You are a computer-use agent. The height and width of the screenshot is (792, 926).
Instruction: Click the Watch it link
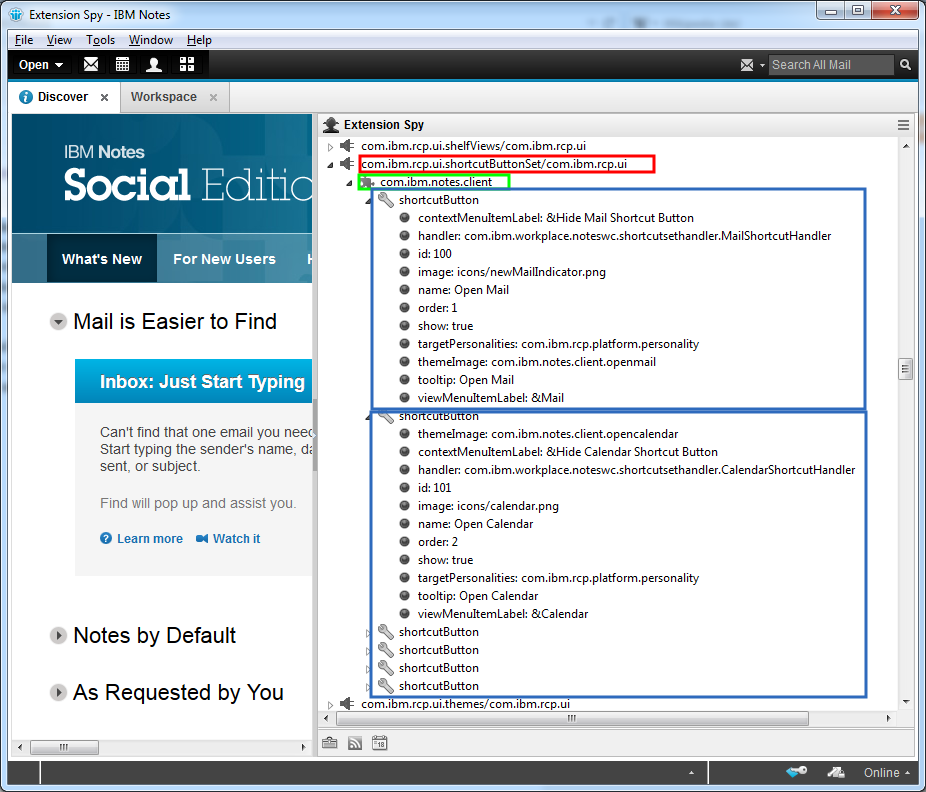[236, 539]
